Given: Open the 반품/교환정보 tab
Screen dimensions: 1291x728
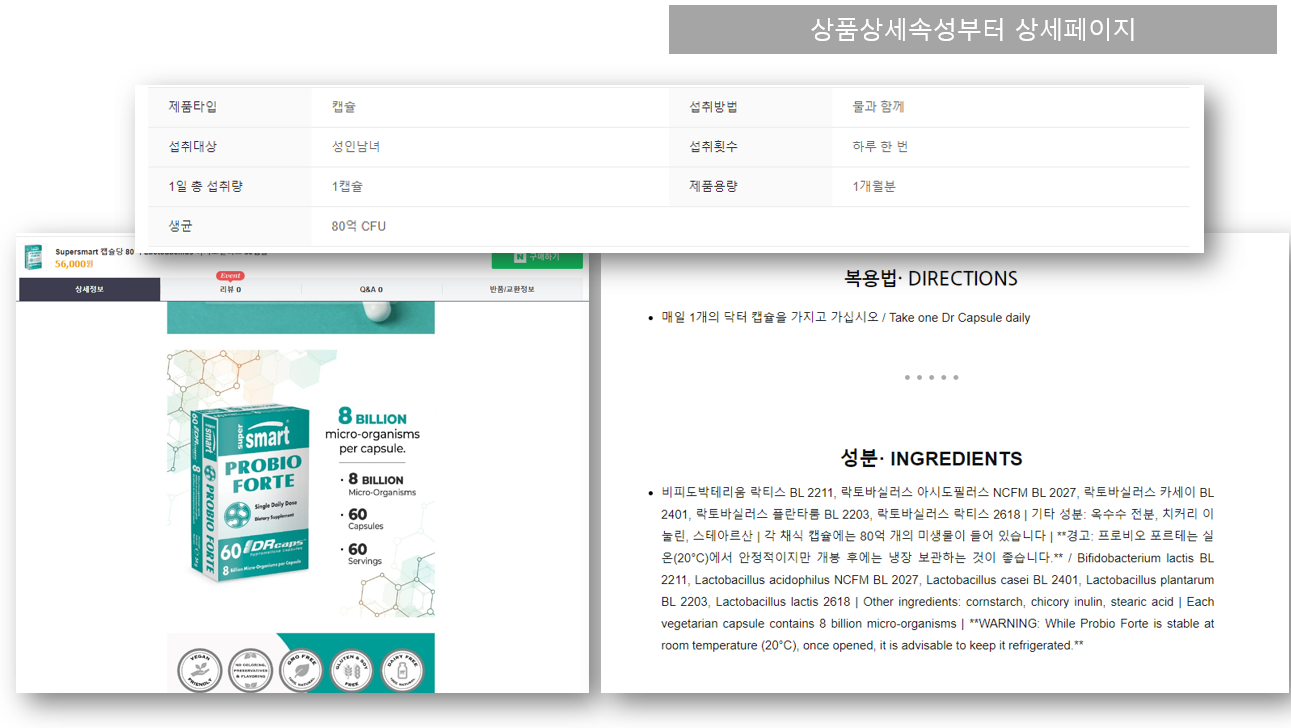Looking at the screenshot, I should [x=511, y=290].
